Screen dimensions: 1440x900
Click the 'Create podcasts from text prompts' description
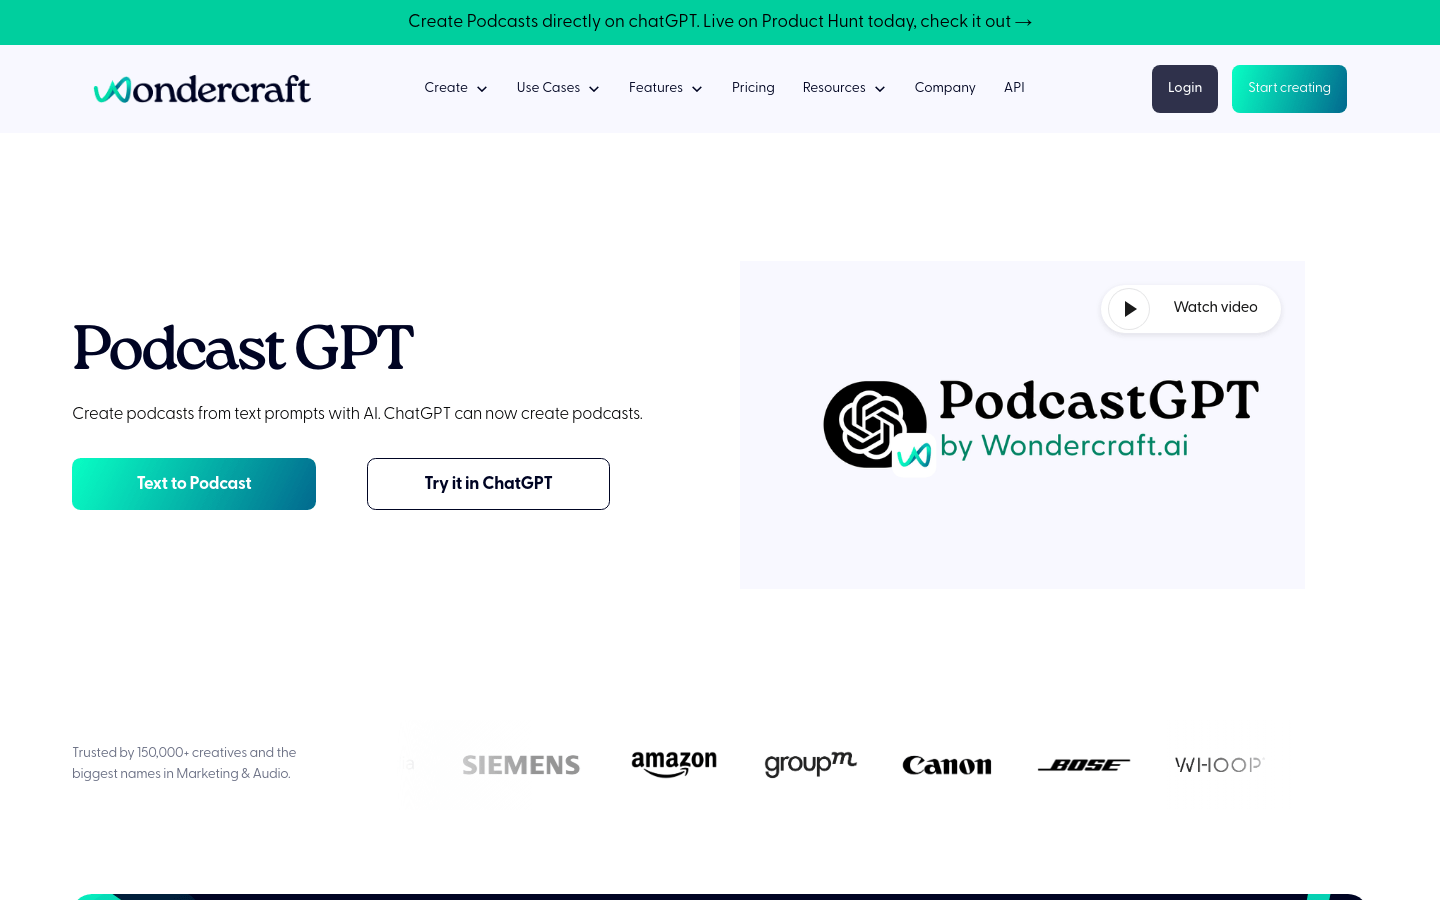click(357, 414)
